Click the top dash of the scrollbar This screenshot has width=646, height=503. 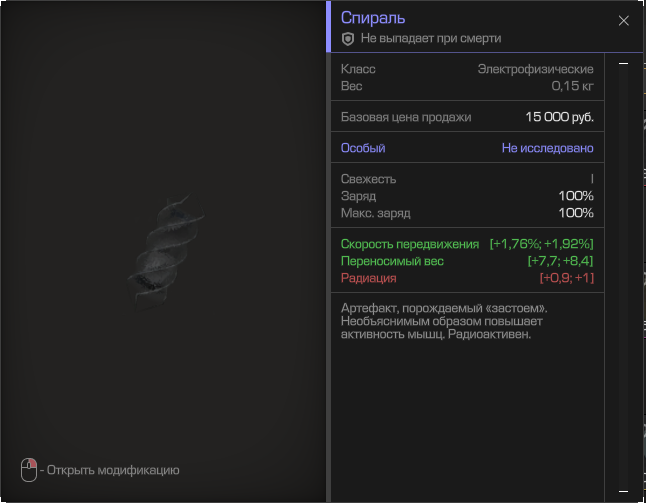coord(624,63)
